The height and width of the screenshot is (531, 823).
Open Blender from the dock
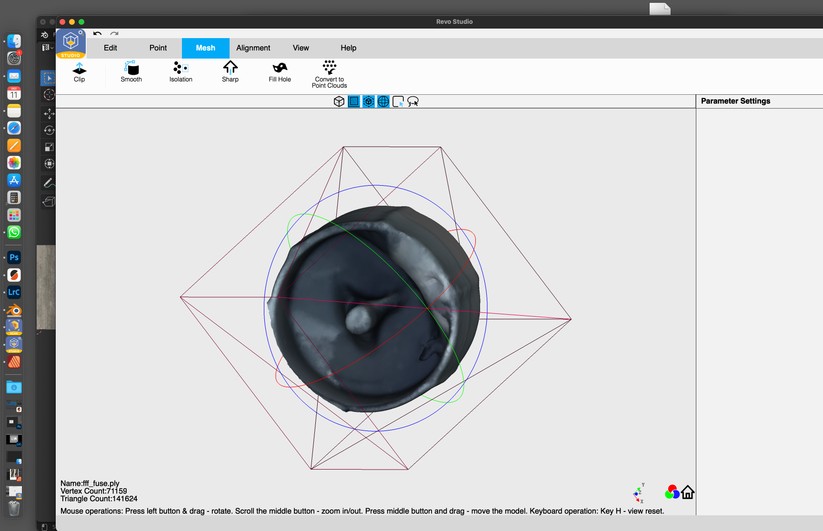14,310
